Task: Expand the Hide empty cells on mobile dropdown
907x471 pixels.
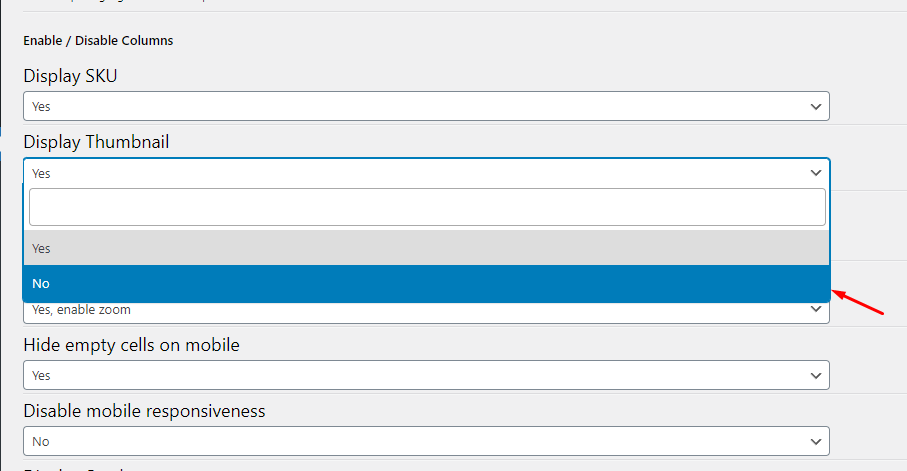Action: click(x=426, y=376)
